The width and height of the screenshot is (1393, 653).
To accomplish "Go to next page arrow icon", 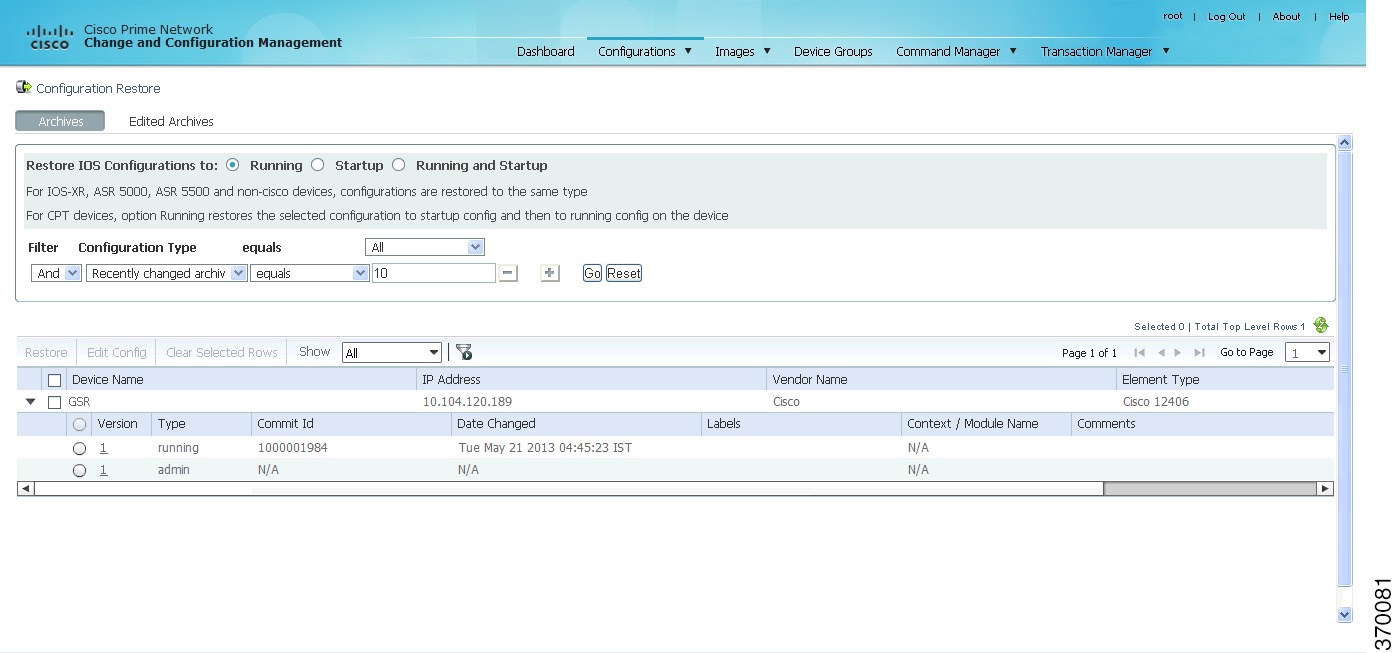I will (1178, 352).
